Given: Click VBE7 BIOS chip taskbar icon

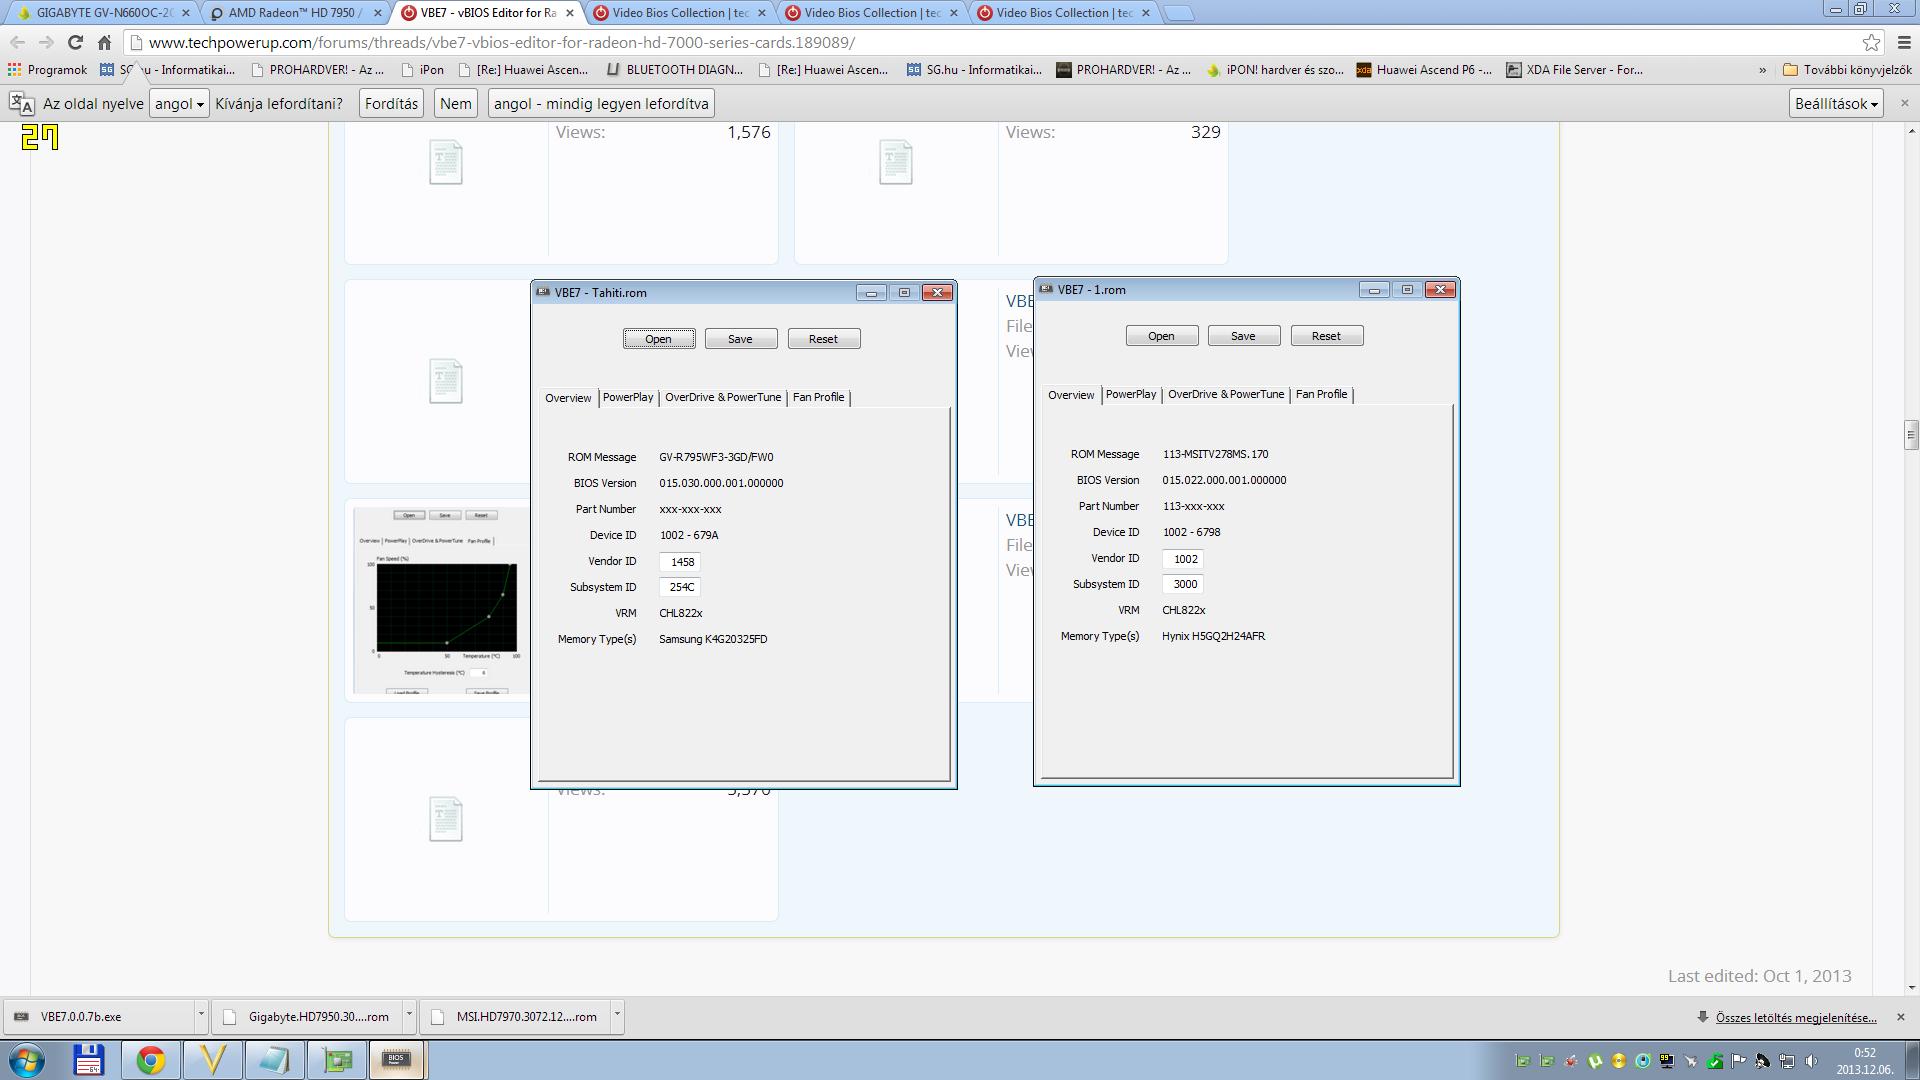Looking at the screenshot, I should pos(397,1060).
